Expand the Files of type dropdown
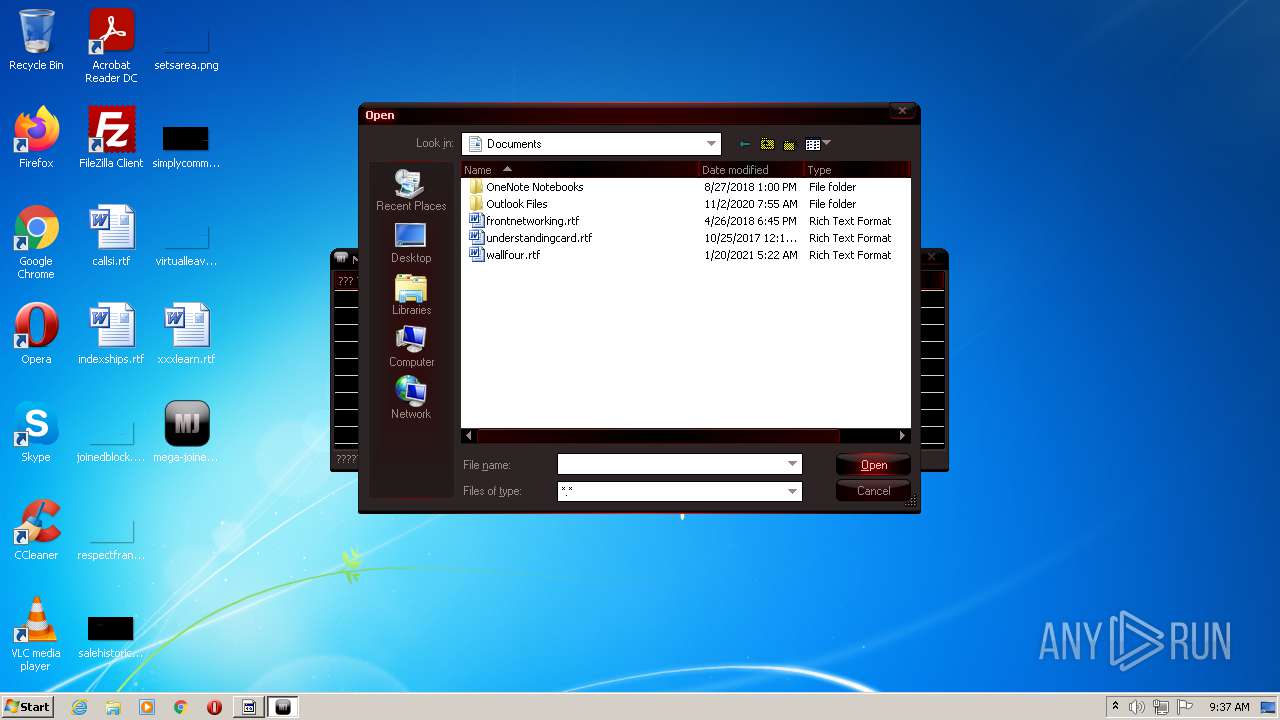The image size is (1280, 720). point(793,491)
